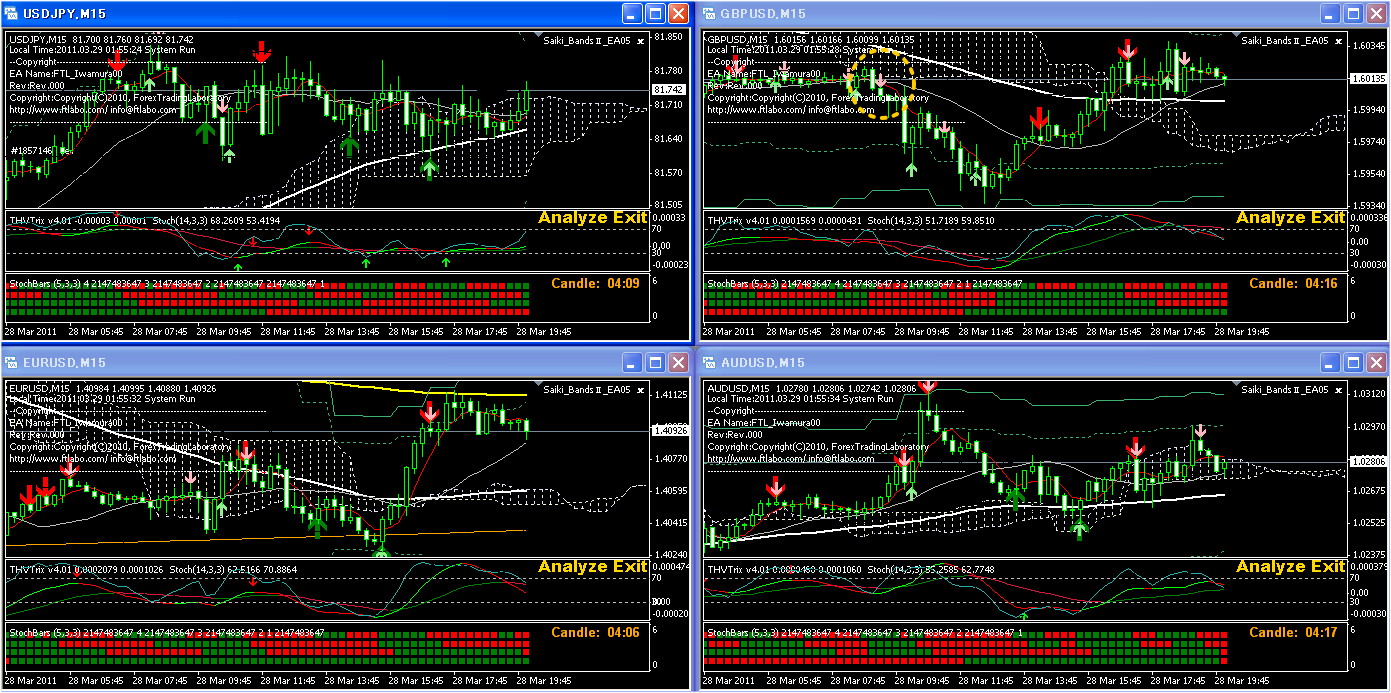
Task: Click the EA status cross in USDJPY chart
Action: coord(639,40)
